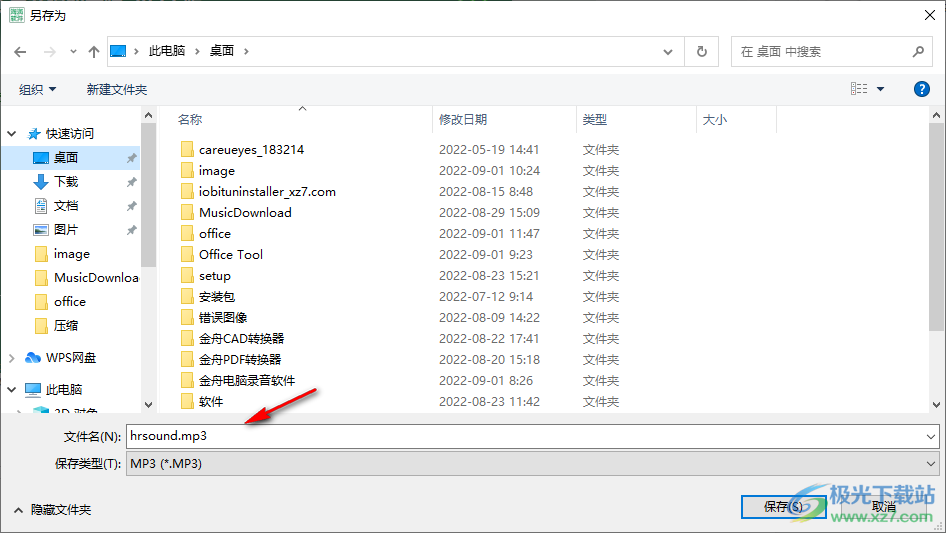The image size is (946, 533).
Task: Refresh the current folder view
Action: pyautogui.click(x=702, y=52)
